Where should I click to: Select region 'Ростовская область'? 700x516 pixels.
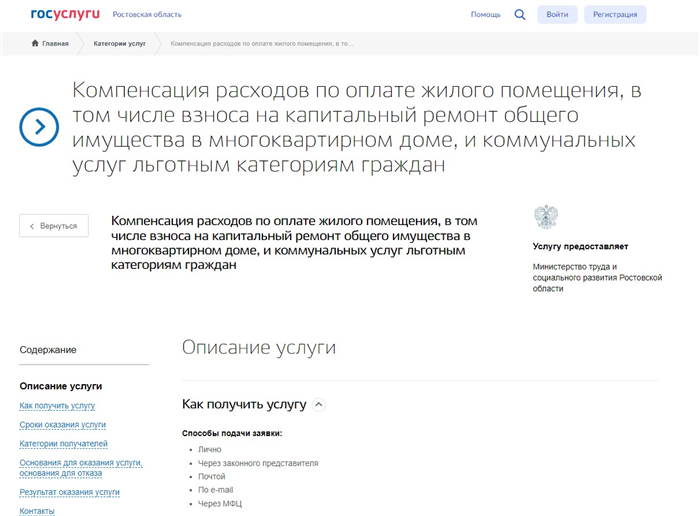(x=147, y=15)
